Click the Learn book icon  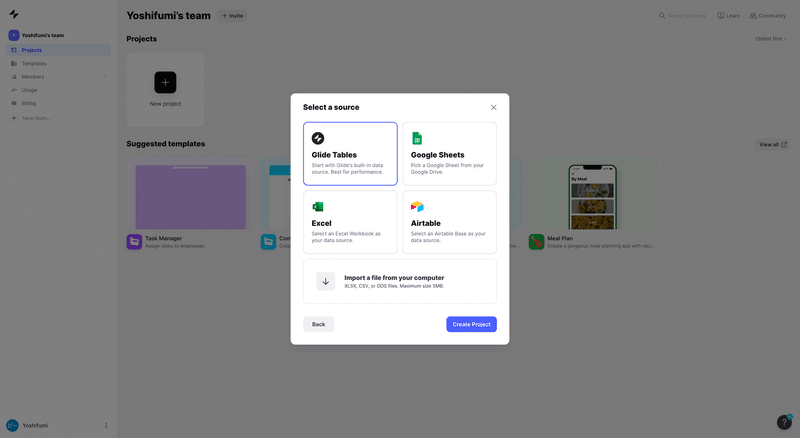[x=720, y=16]
